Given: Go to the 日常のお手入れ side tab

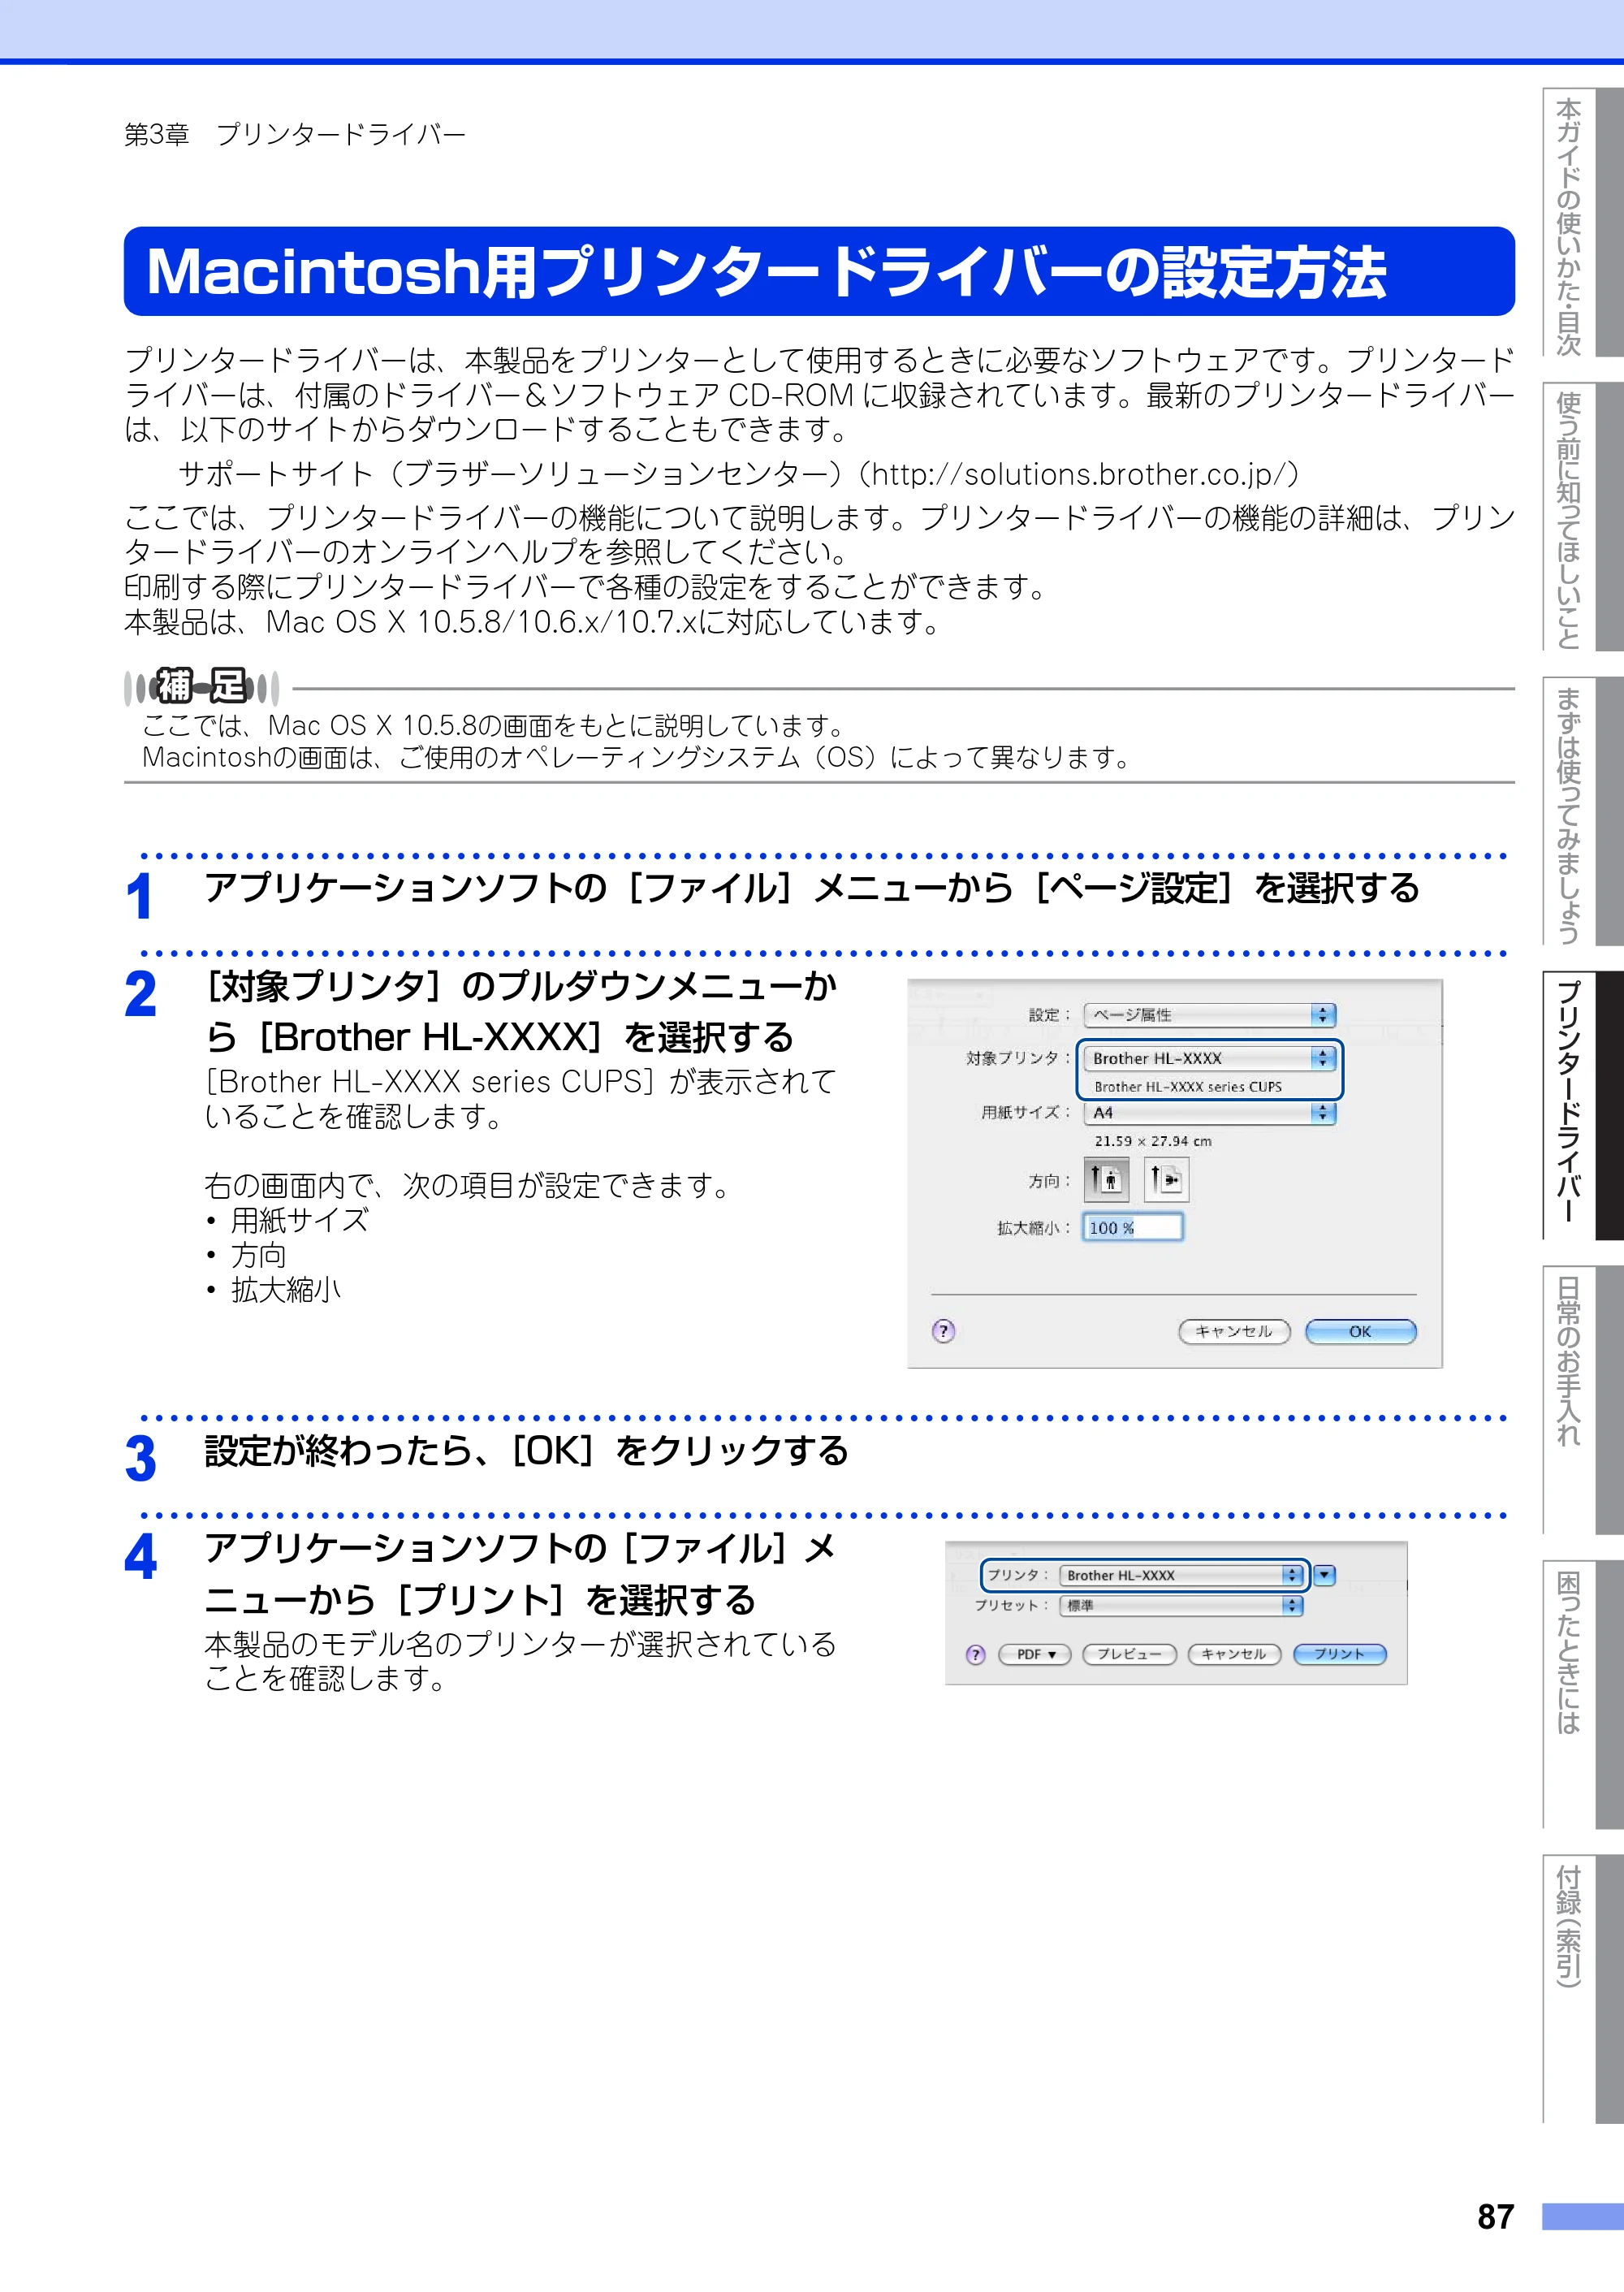Looking at the screenshot, I should pyautogui.click(x=1582, y=1400).
